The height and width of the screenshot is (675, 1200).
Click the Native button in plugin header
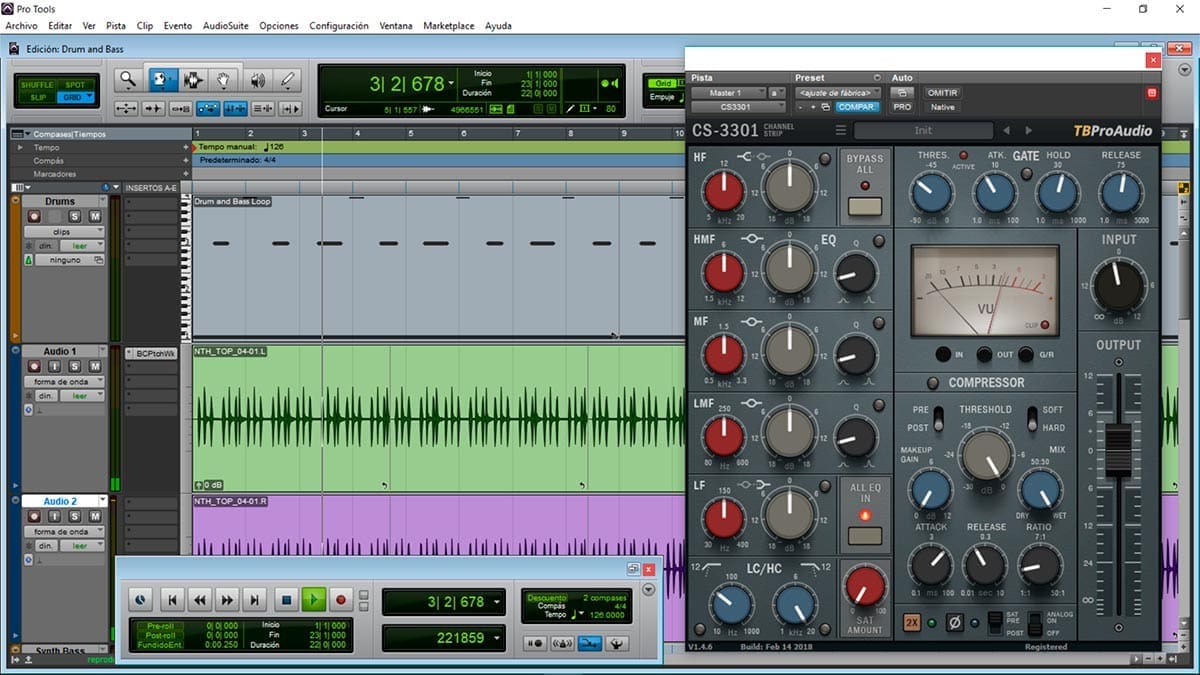coord(942,107)
